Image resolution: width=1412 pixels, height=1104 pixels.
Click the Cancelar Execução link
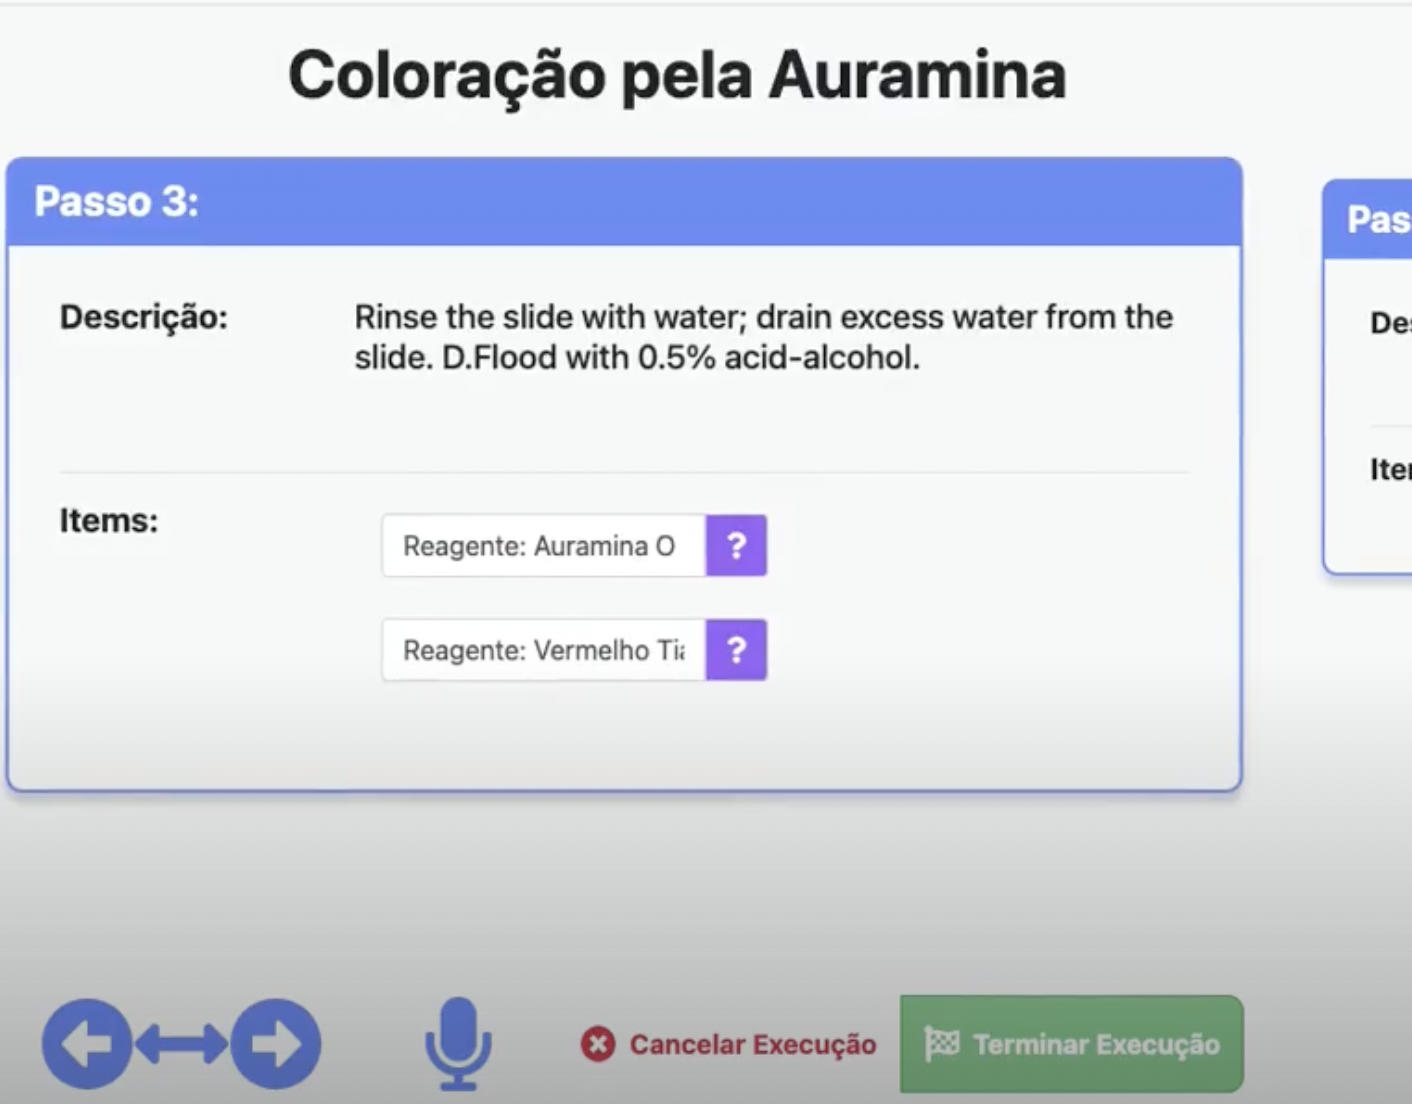752,1045
